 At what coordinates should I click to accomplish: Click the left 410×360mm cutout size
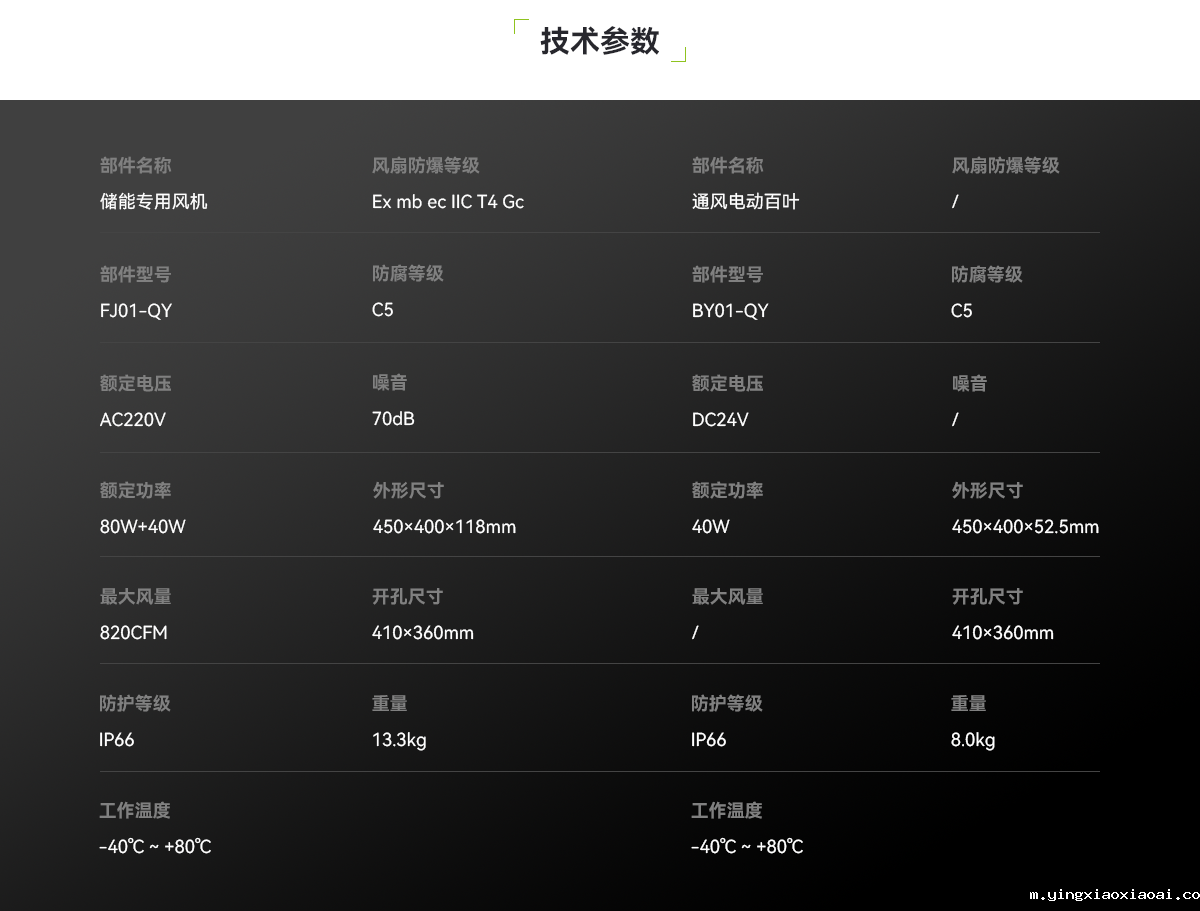click(x=422, y=632)
